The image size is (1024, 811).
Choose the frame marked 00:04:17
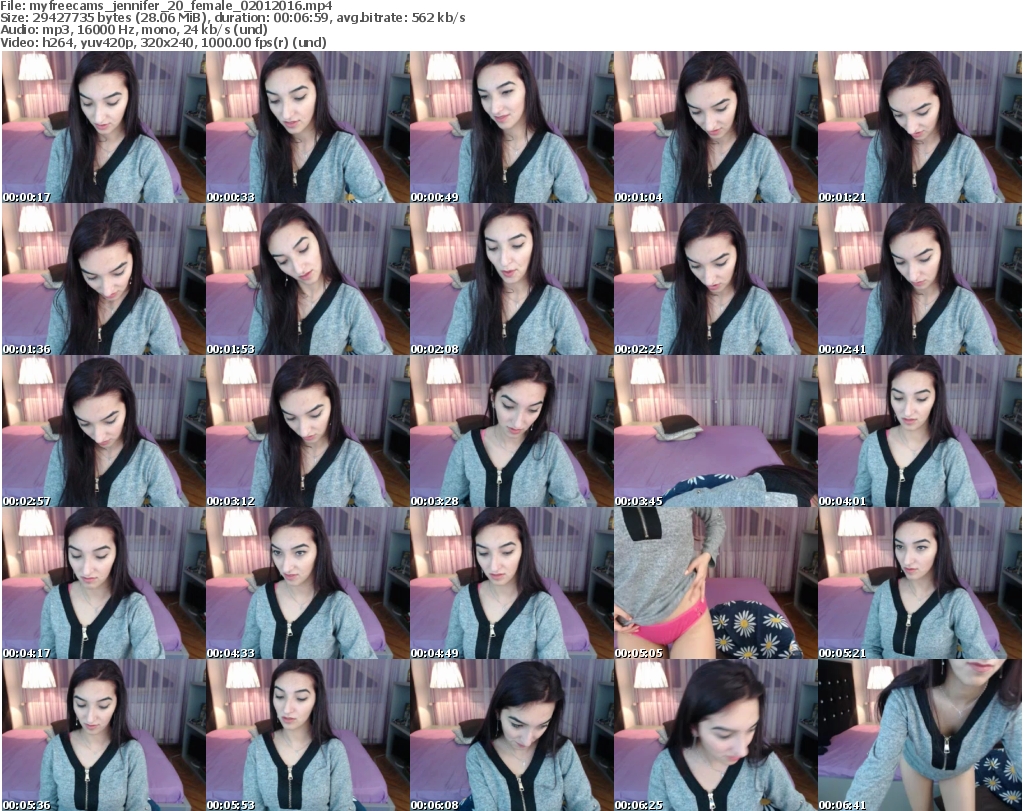point(104,584)
